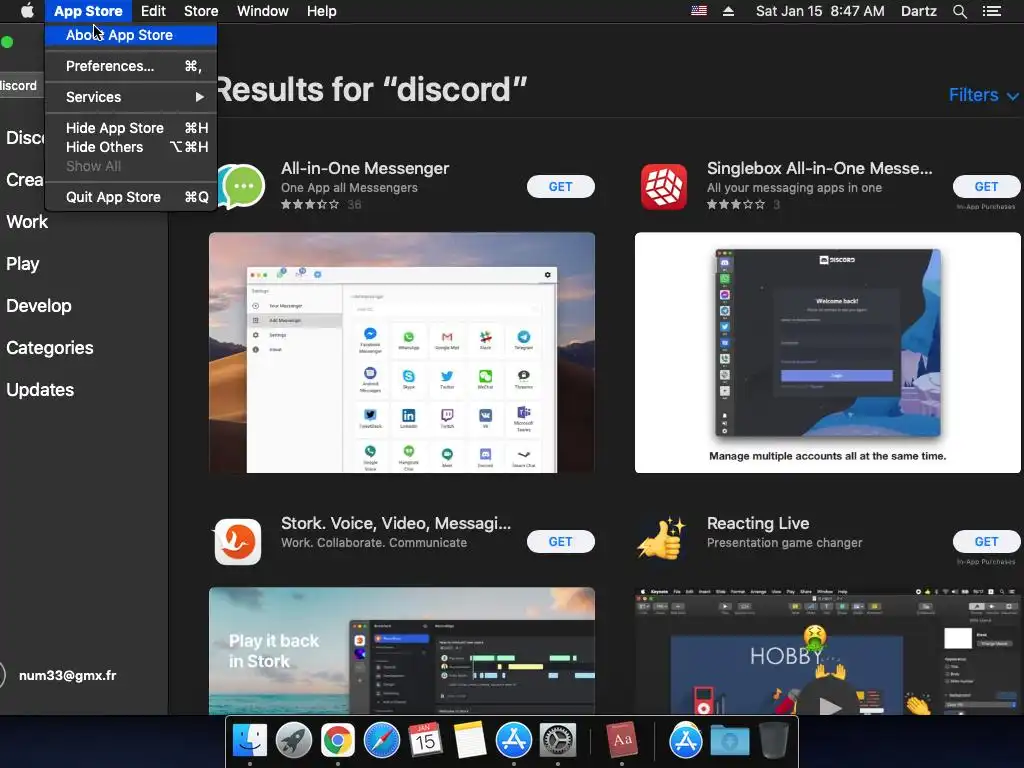This screenshot has height=768, width=1024.
Task: Get the Stork app
Action: tap(560, 541)
